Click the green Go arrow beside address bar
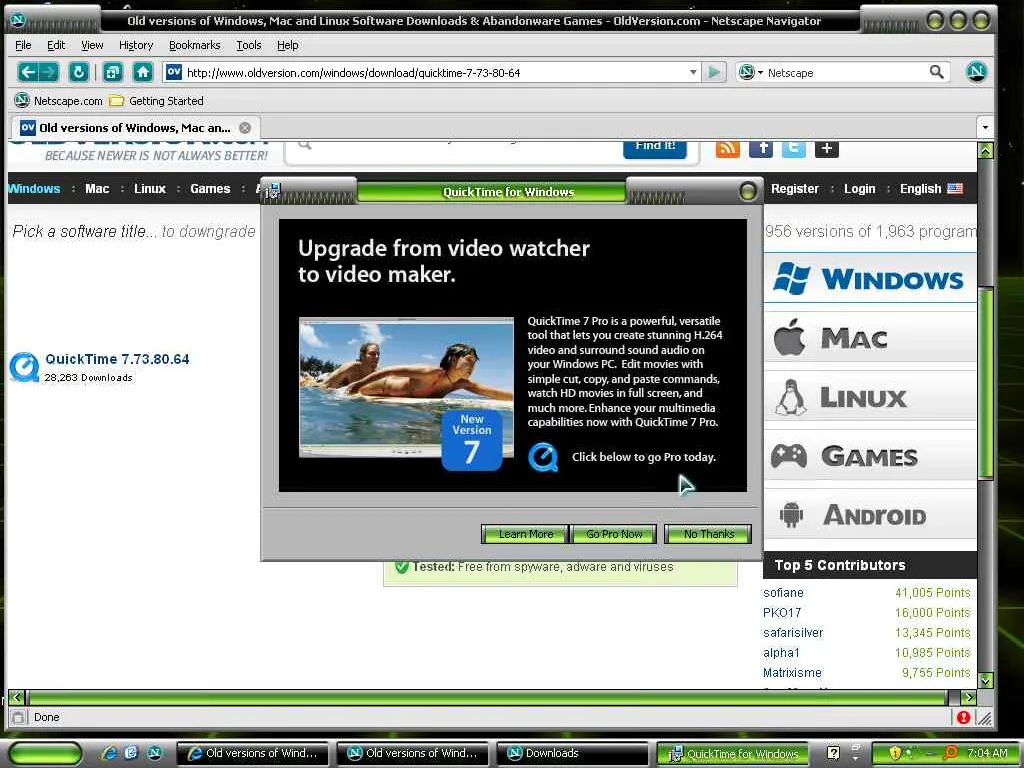 coord(714,72)
